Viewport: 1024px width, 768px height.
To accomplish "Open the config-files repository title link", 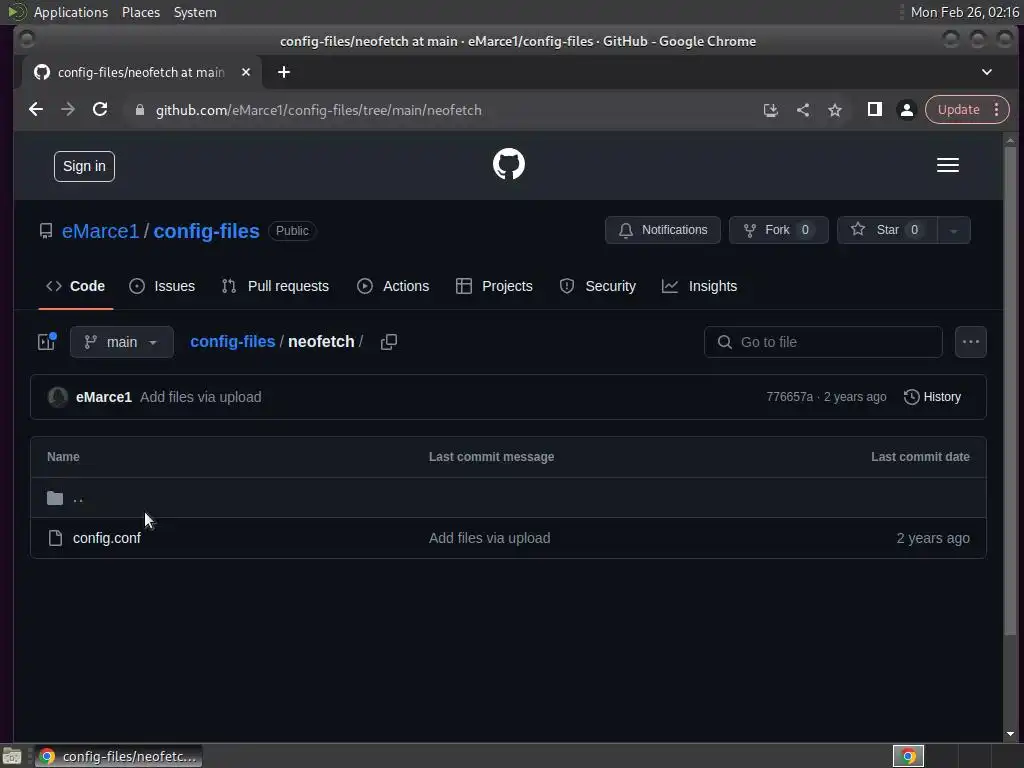I will [206, 231].
